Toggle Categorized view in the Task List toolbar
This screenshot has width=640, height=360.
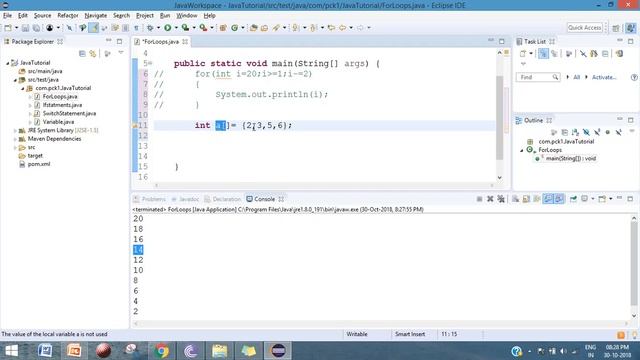point(543,54)
